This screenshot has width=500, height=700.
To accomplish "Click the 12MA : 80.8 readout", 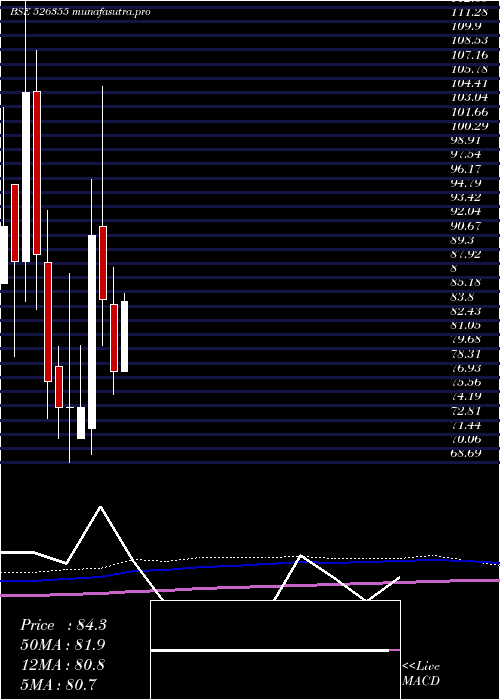I will 63,665.
